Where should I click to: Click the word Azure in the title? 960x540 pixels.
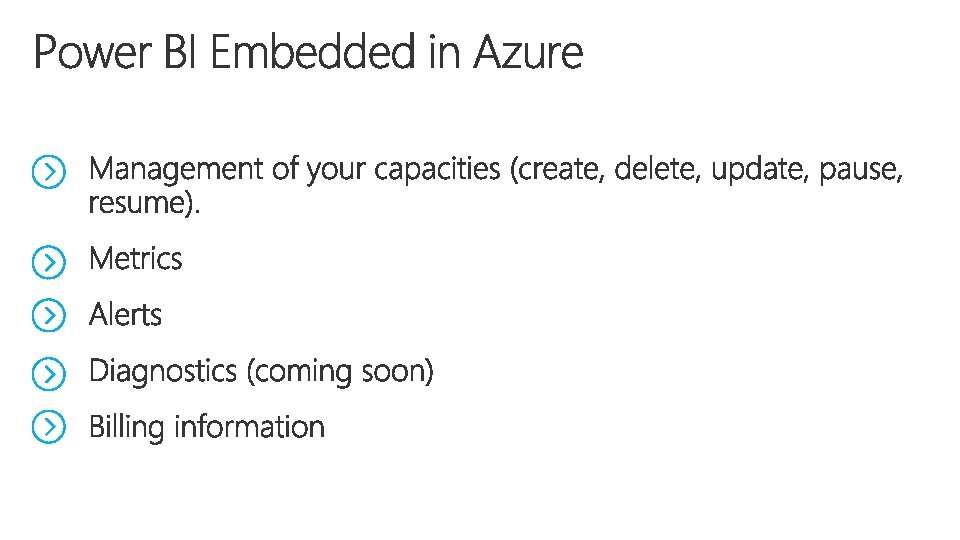(528, 52)
